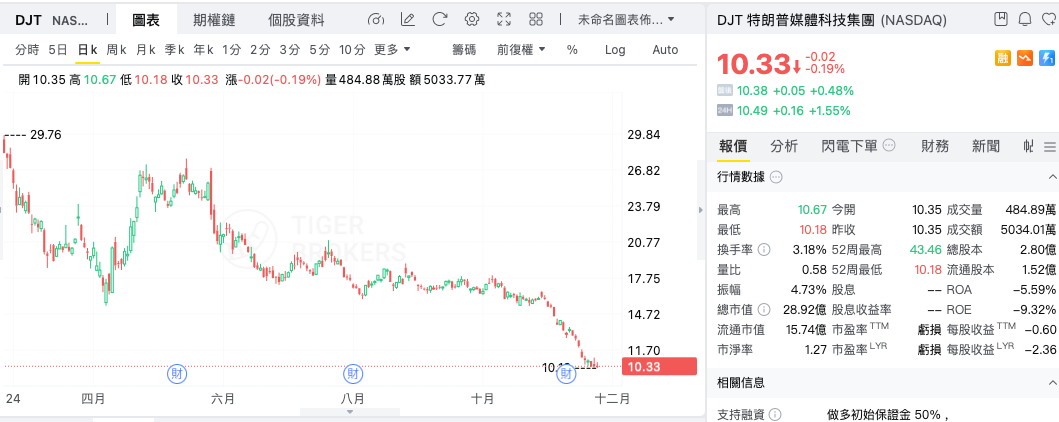Select 月k monthly timeframe
This screenshot has width=1059, height=422.
pyautogui.click(x=146, y=49)
